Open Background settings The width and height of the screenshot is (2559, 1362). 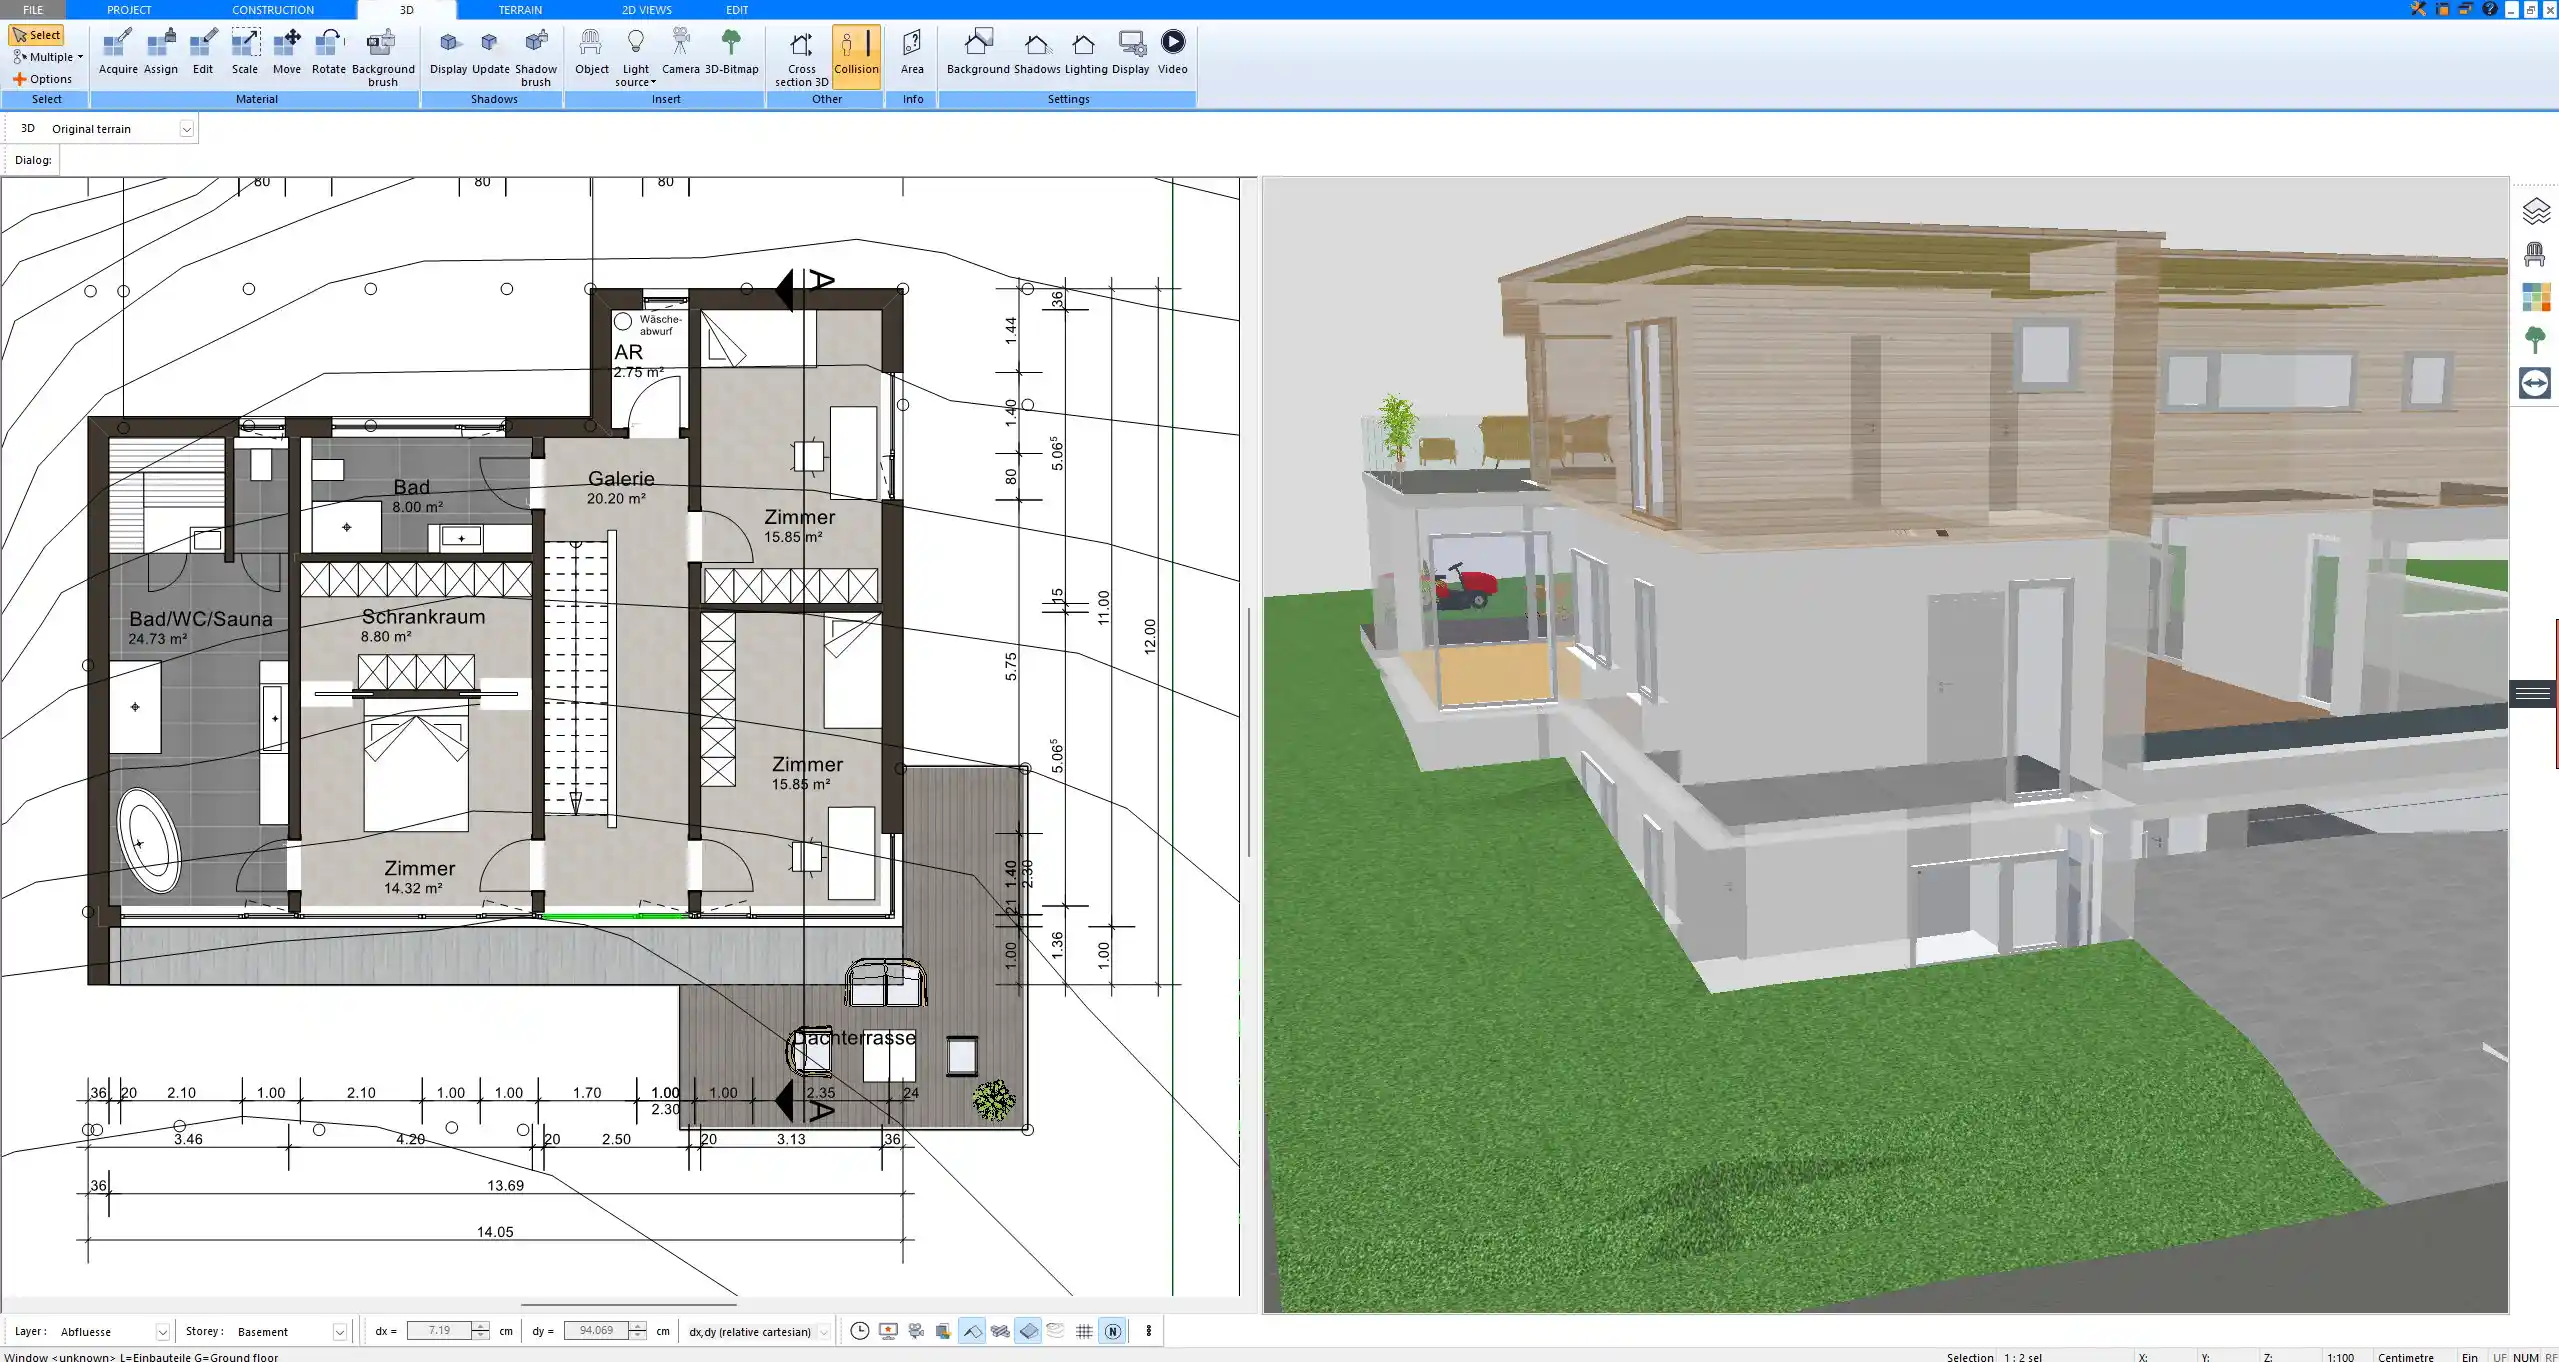(978, 52)
